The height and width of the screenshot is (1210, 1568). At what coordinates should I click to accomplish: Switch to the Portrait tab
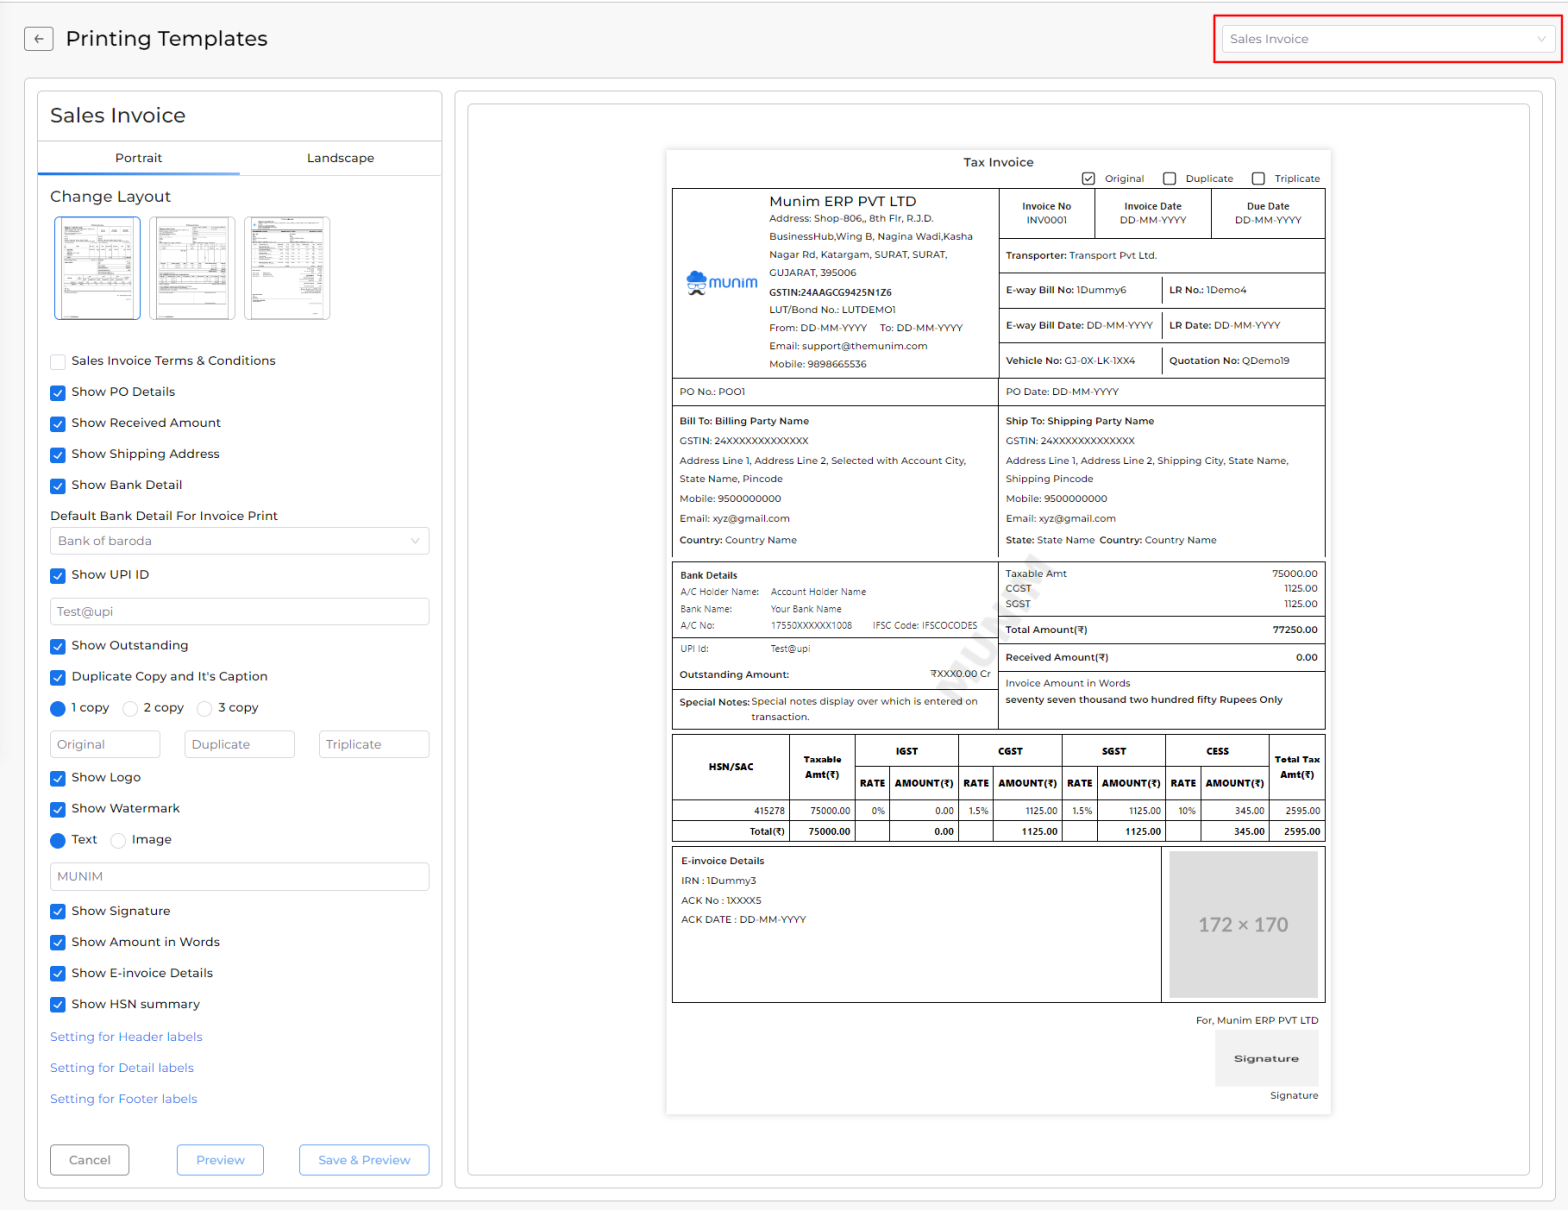click(x=138, y=158)
